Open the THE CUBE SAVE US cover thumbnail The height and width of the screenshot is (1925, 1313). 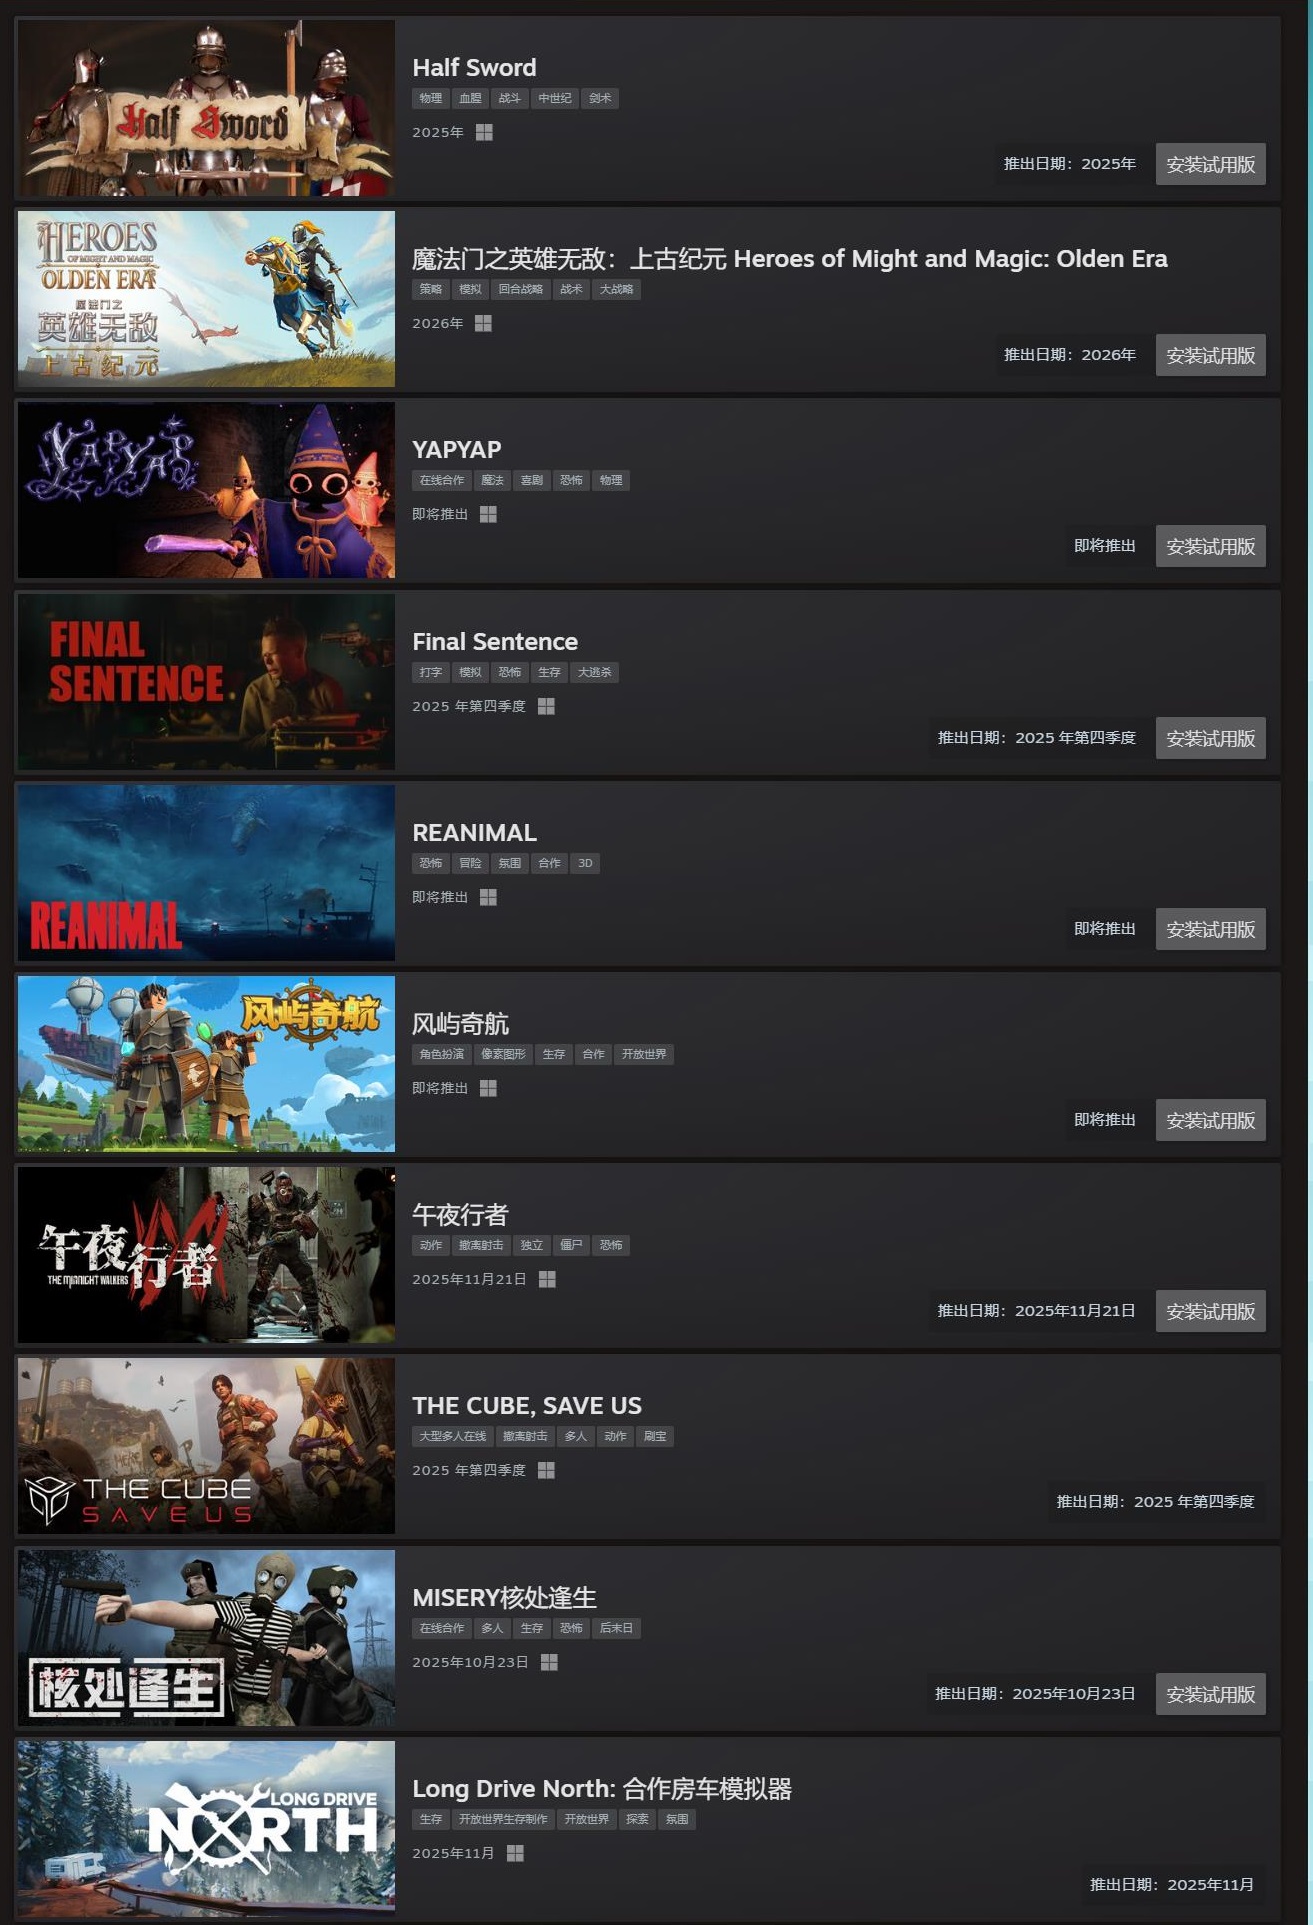click(x=206, y=1446)
